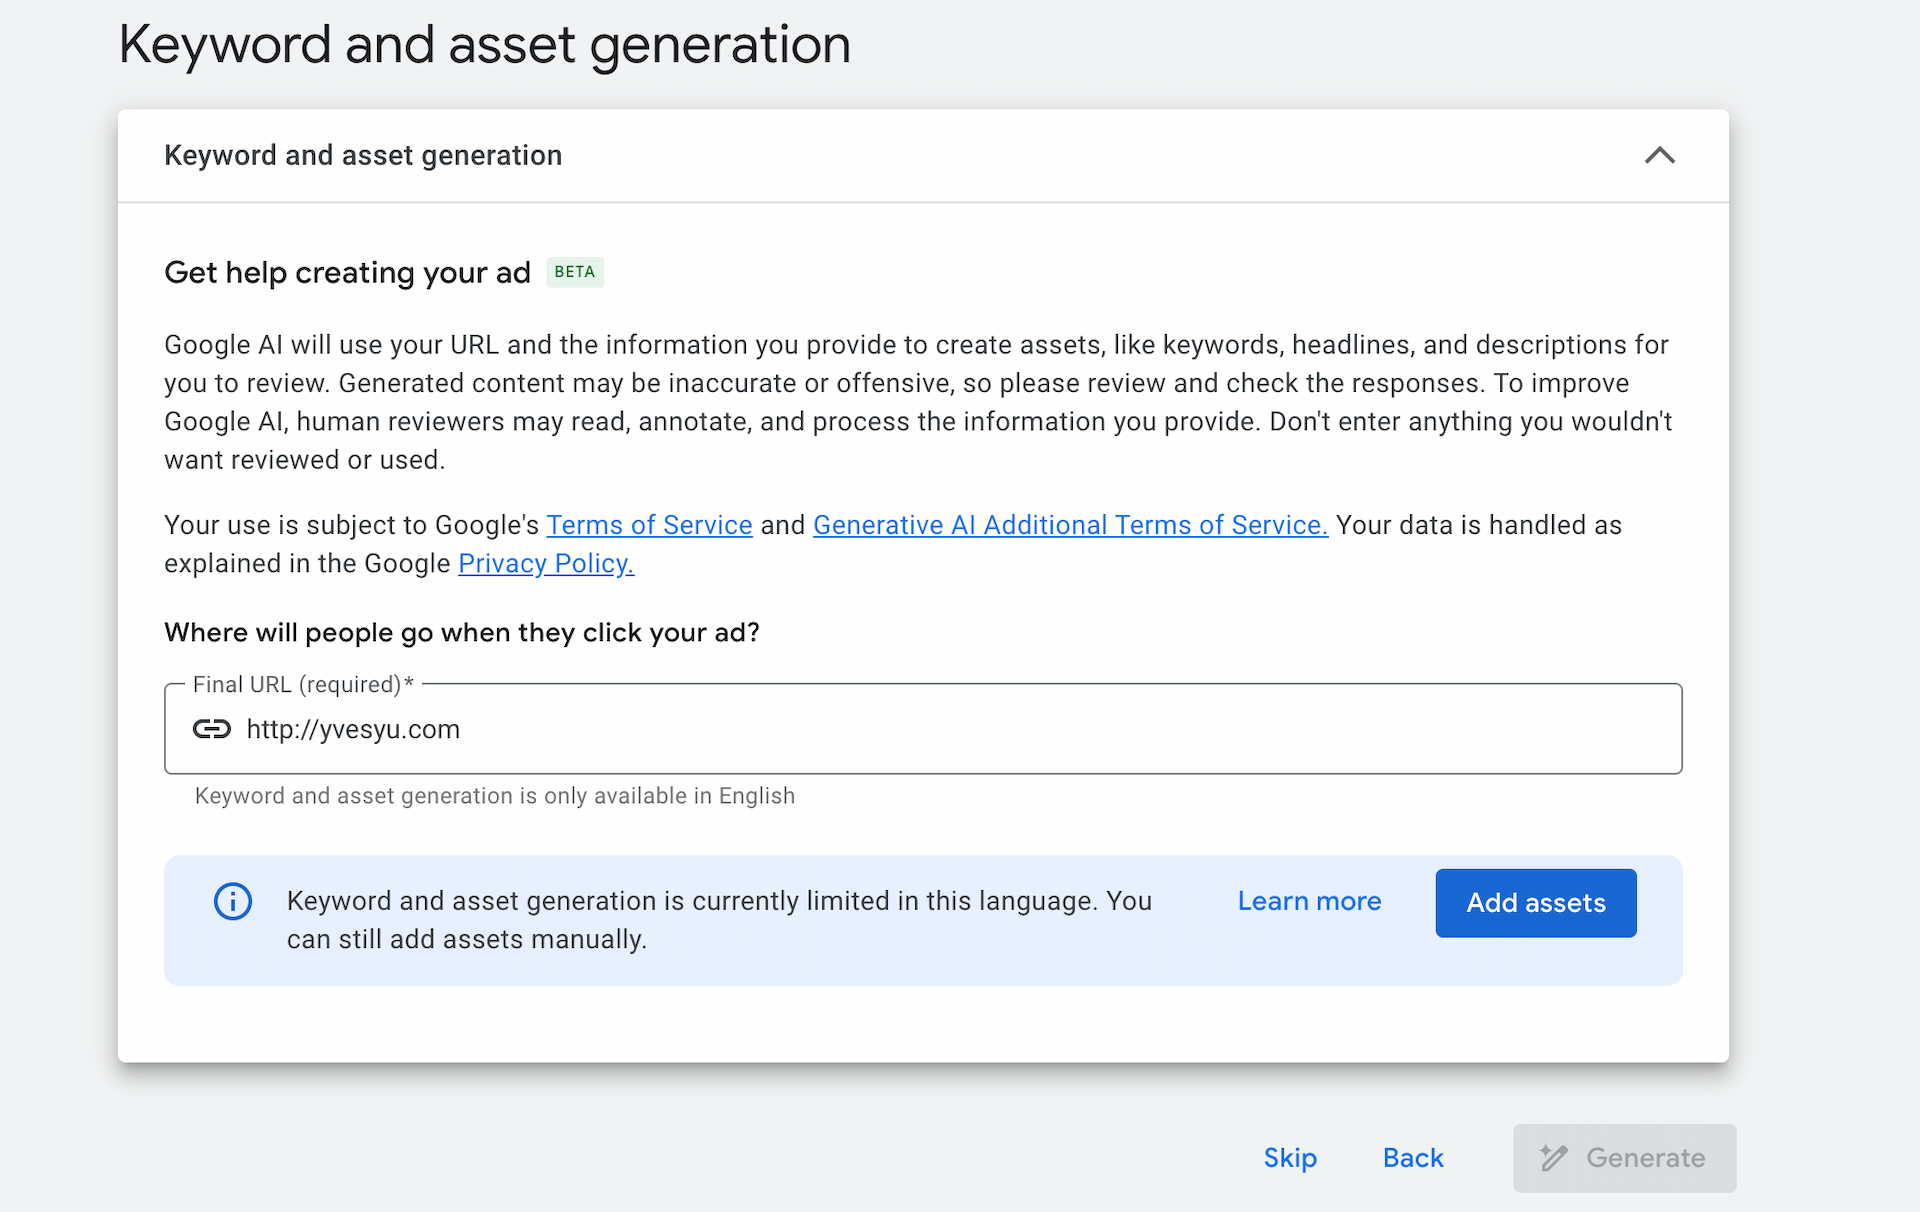This screenshot has height=1212, width=1920.
Task: Click the Skip button
Action: click(1290, 1158)
